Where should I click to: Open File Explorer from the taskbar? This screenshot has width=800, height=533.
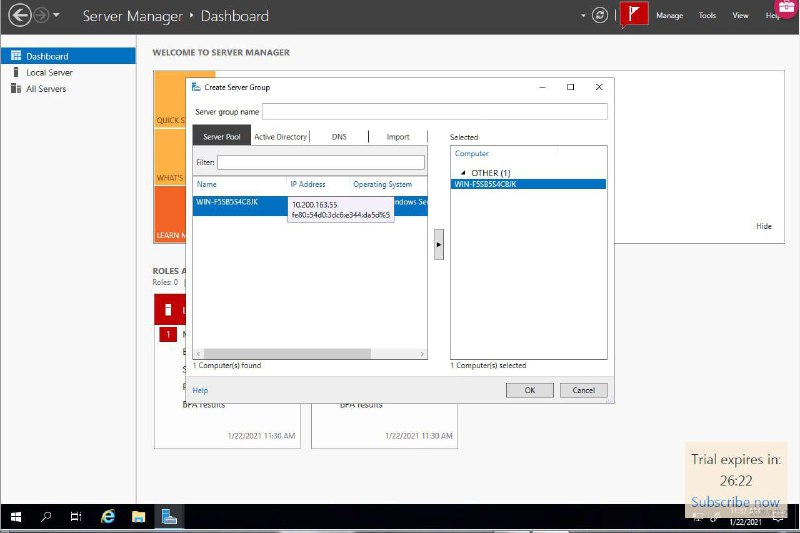pos(138,517)
